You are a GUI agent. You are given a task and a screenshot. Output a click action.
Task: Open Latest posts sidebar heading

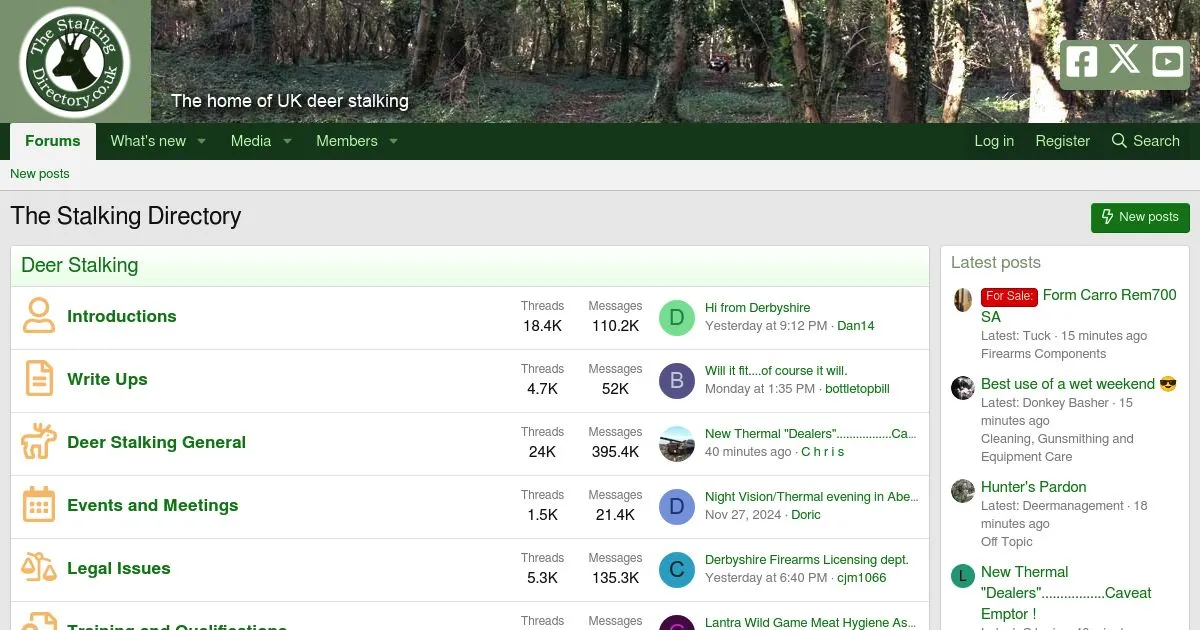[996, 263]
